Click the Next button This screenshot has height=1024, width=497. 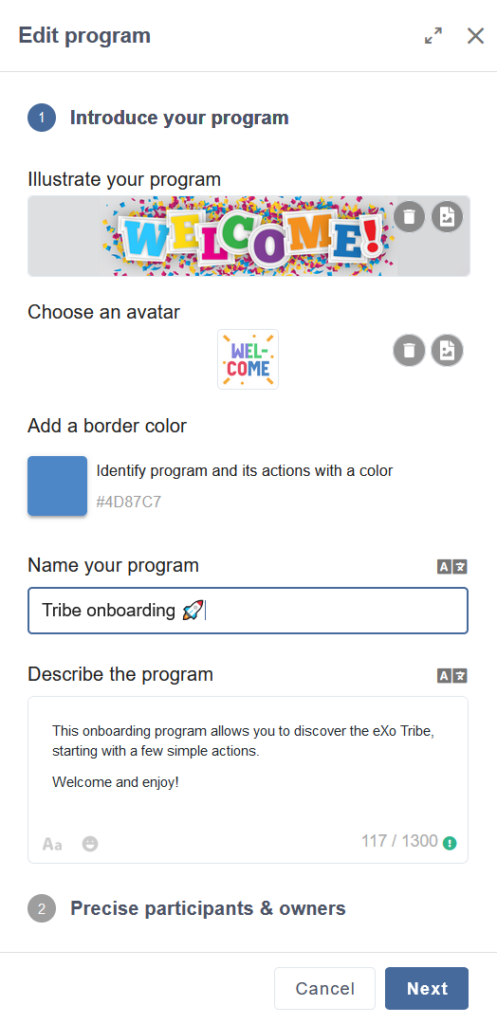(x=427, y=989)
